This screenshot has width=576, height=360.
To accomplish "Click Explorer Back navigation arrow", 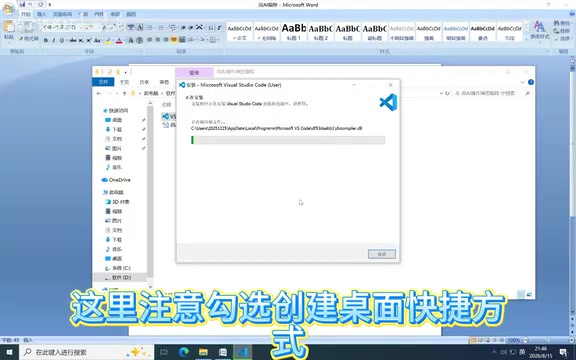I will (x=99, y=93).
